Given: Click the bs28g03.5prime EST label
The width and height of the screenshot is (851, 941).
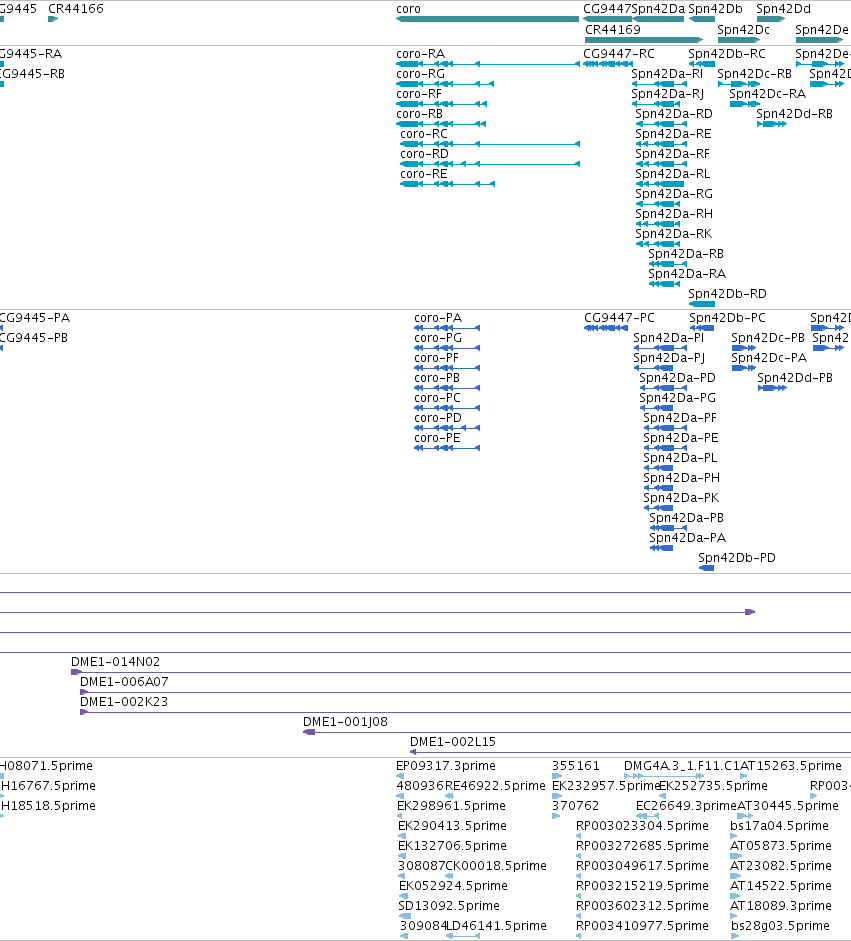Looking at the screenshot, I should (x=780, y=925).
